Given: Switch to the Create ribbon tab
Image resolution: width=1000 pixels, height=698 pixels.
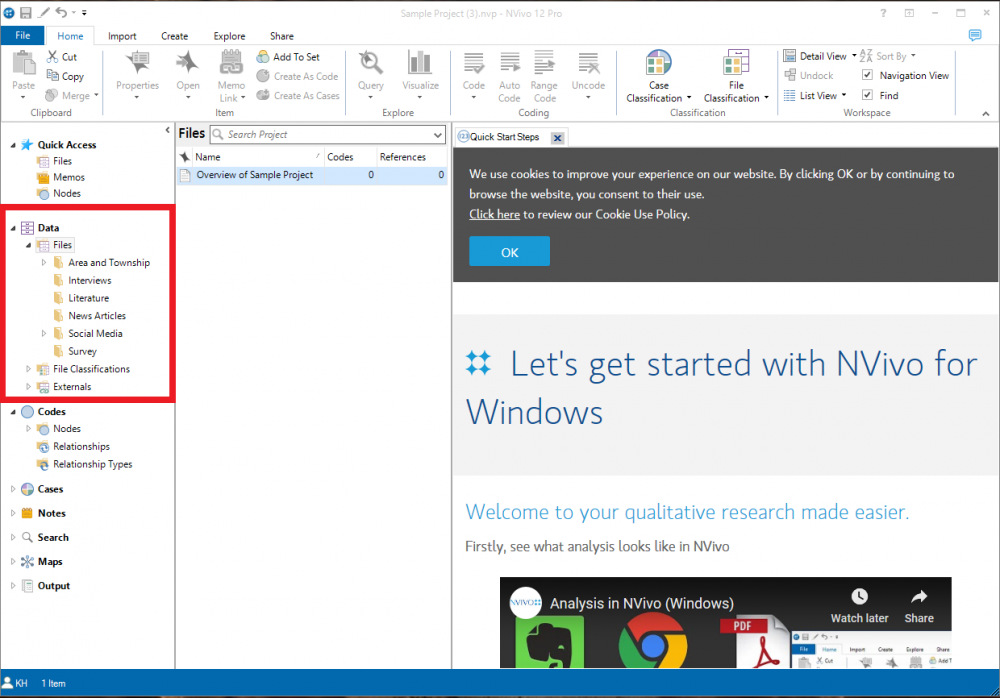Looking at the screenshot, I should (x=174, y=36).
